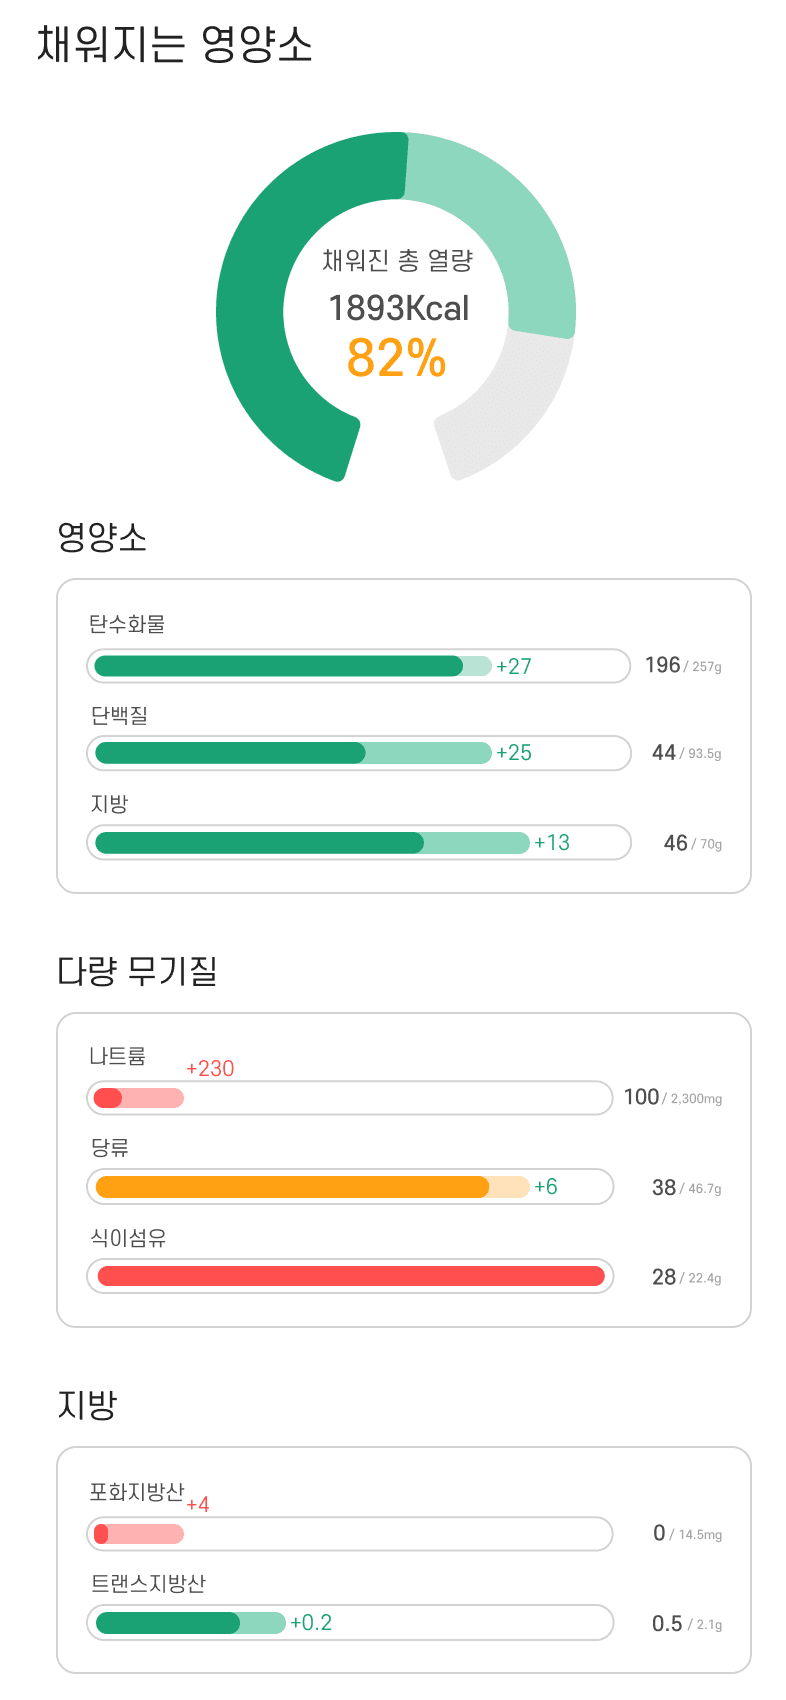Click the 나트륨 red progress bar
The width and height of the screenshot is (786, 1700).
(x=350, y=1098)
